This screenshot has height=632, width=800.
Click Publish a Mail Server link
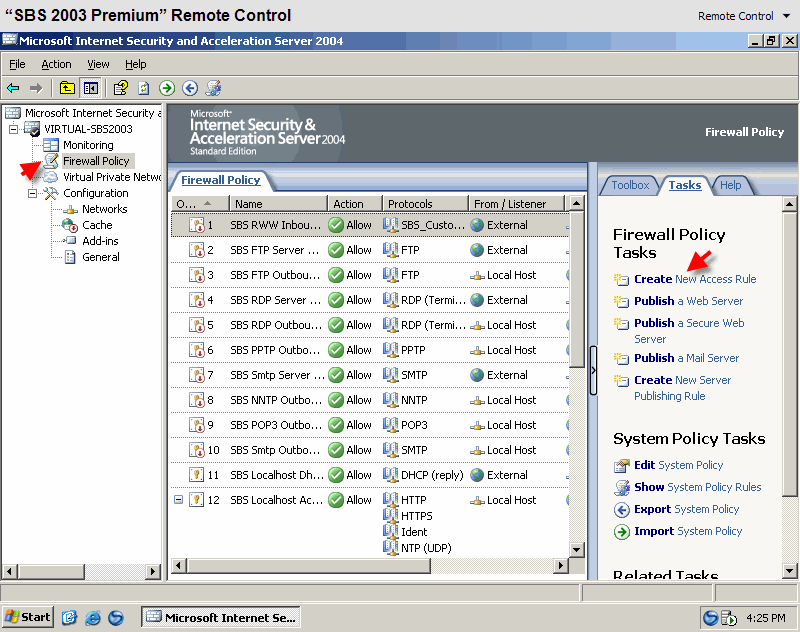pyautogui.click(x=686, y=358)
